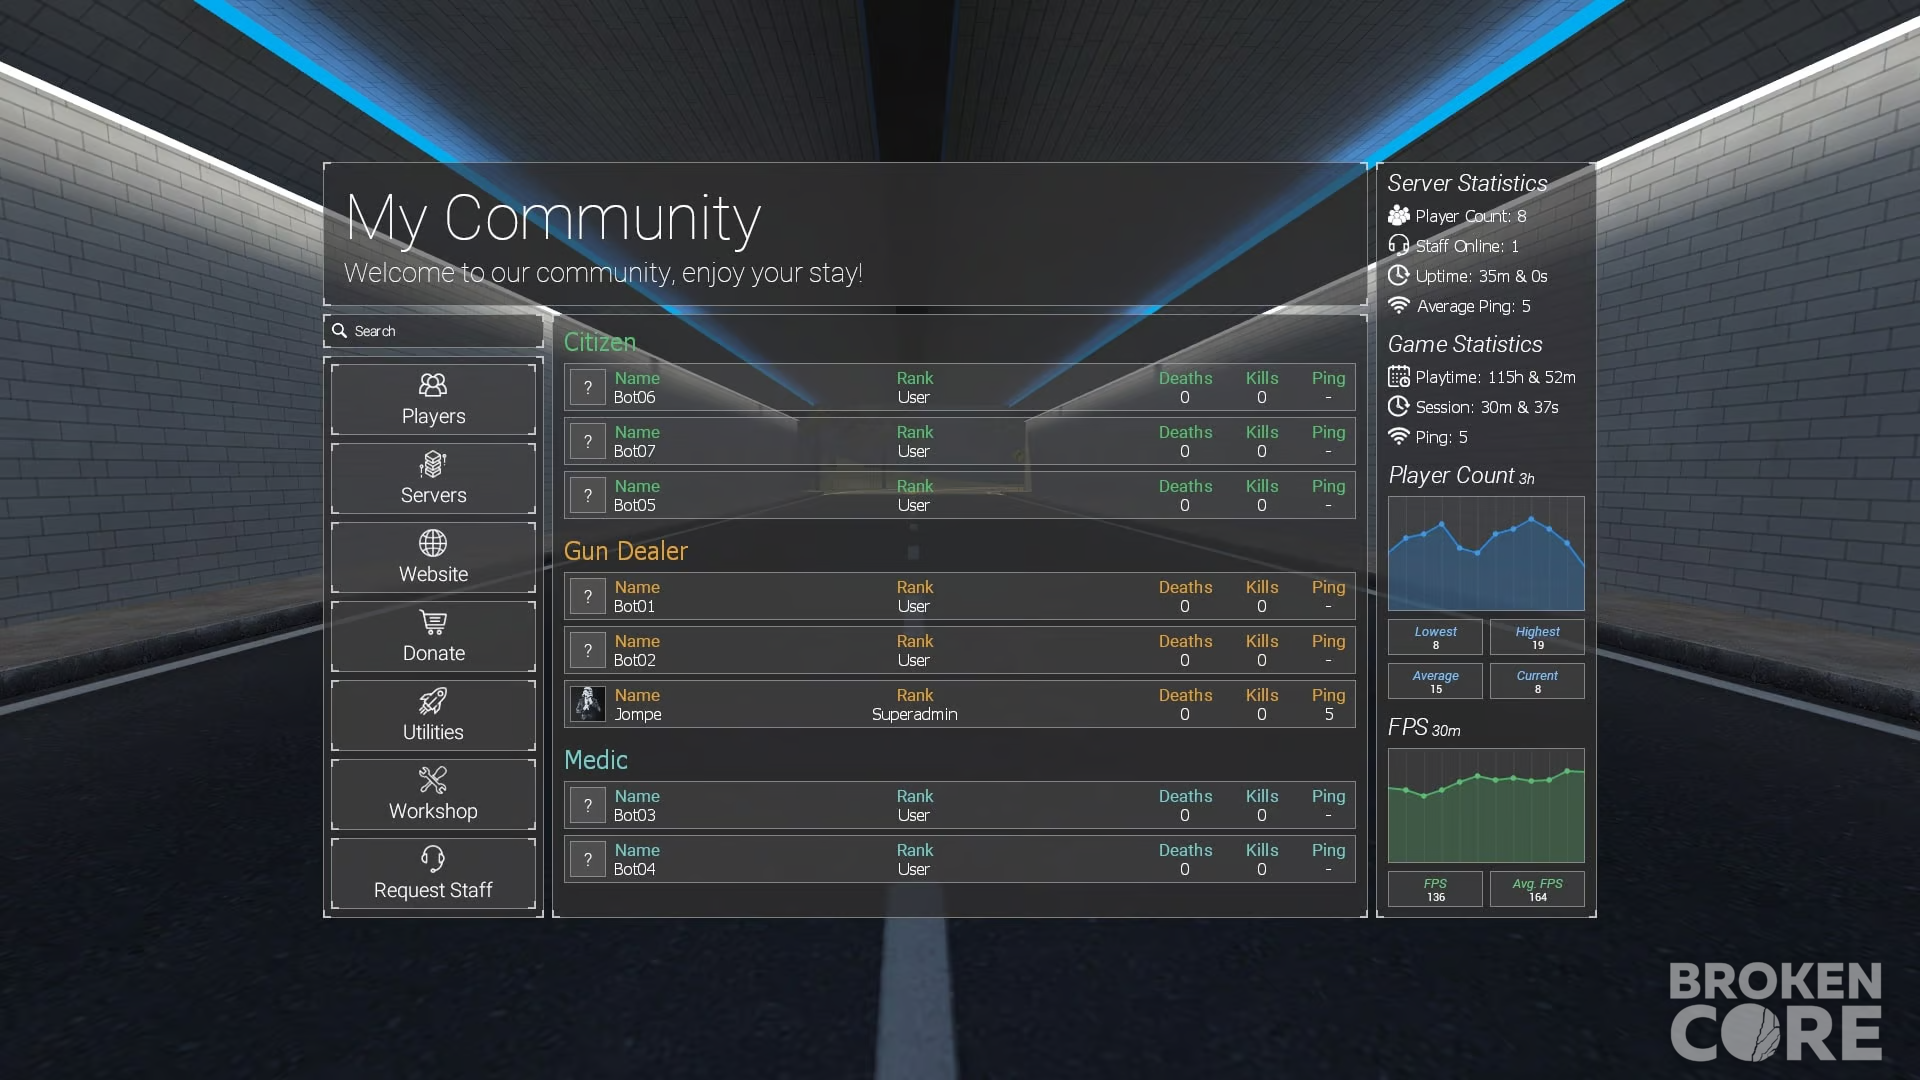Click the My Community title
The height and width of the screenshot is (1080, 1920).
click(x=553, y=218)
